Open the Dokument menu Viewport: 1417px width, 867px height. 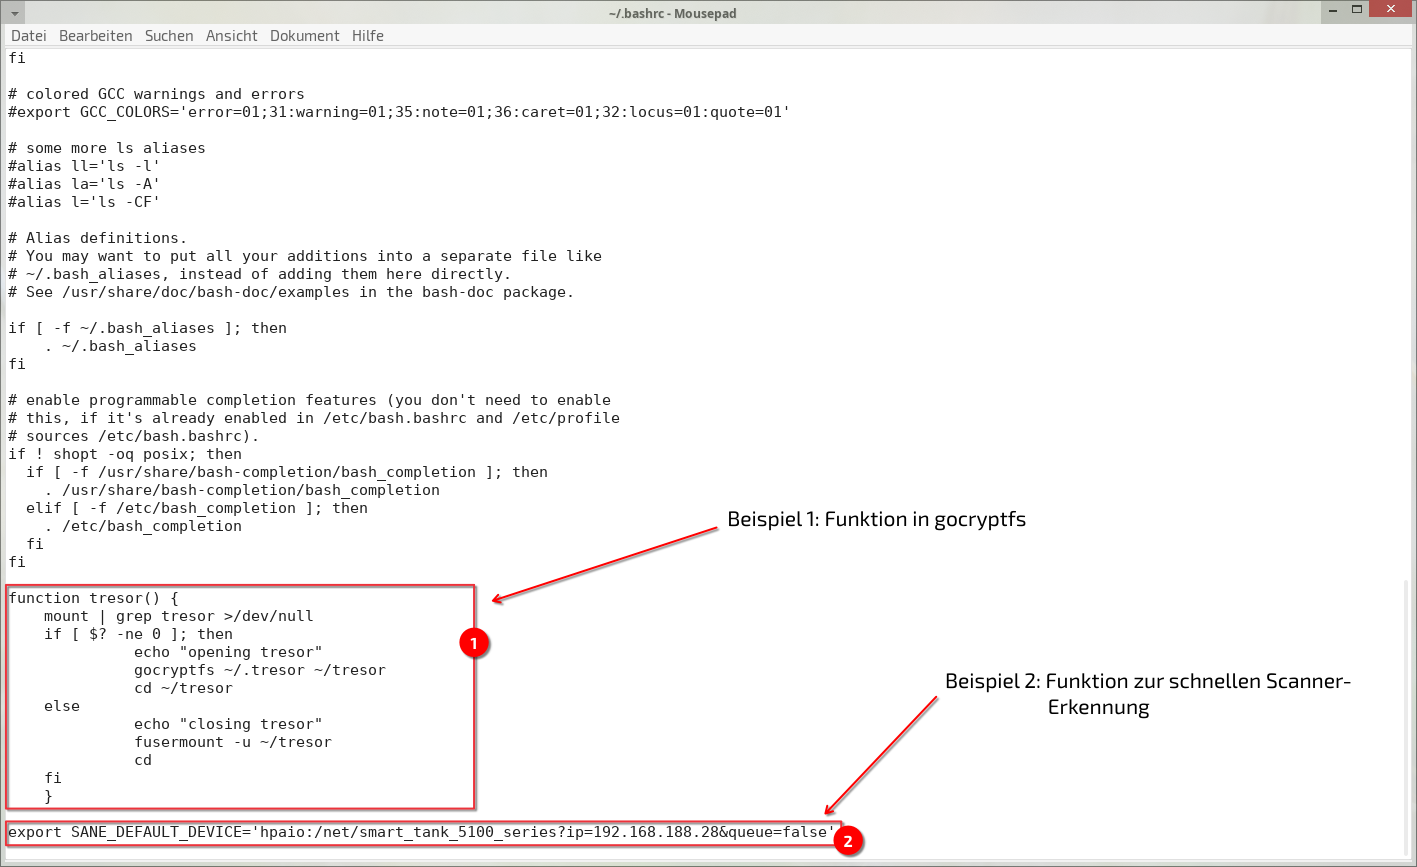[x=305, y=35]
